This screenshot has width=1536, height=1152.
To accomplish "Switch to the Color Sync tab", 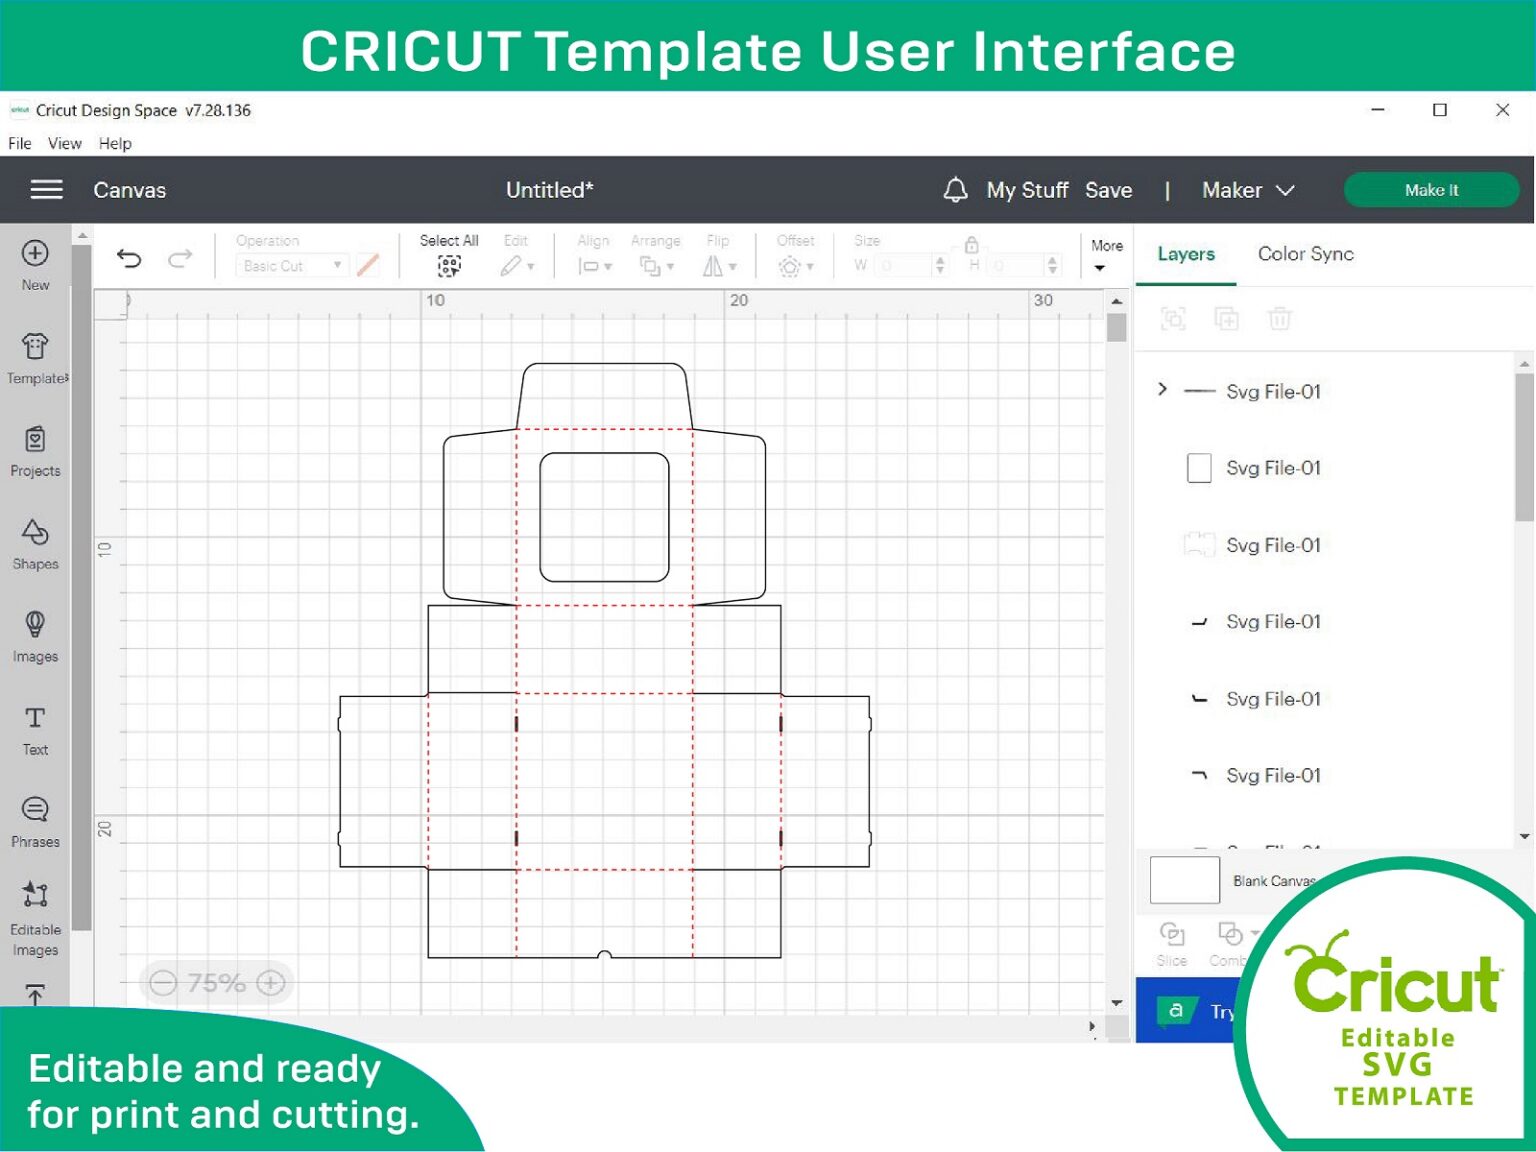I will (x=1305, y=254).
